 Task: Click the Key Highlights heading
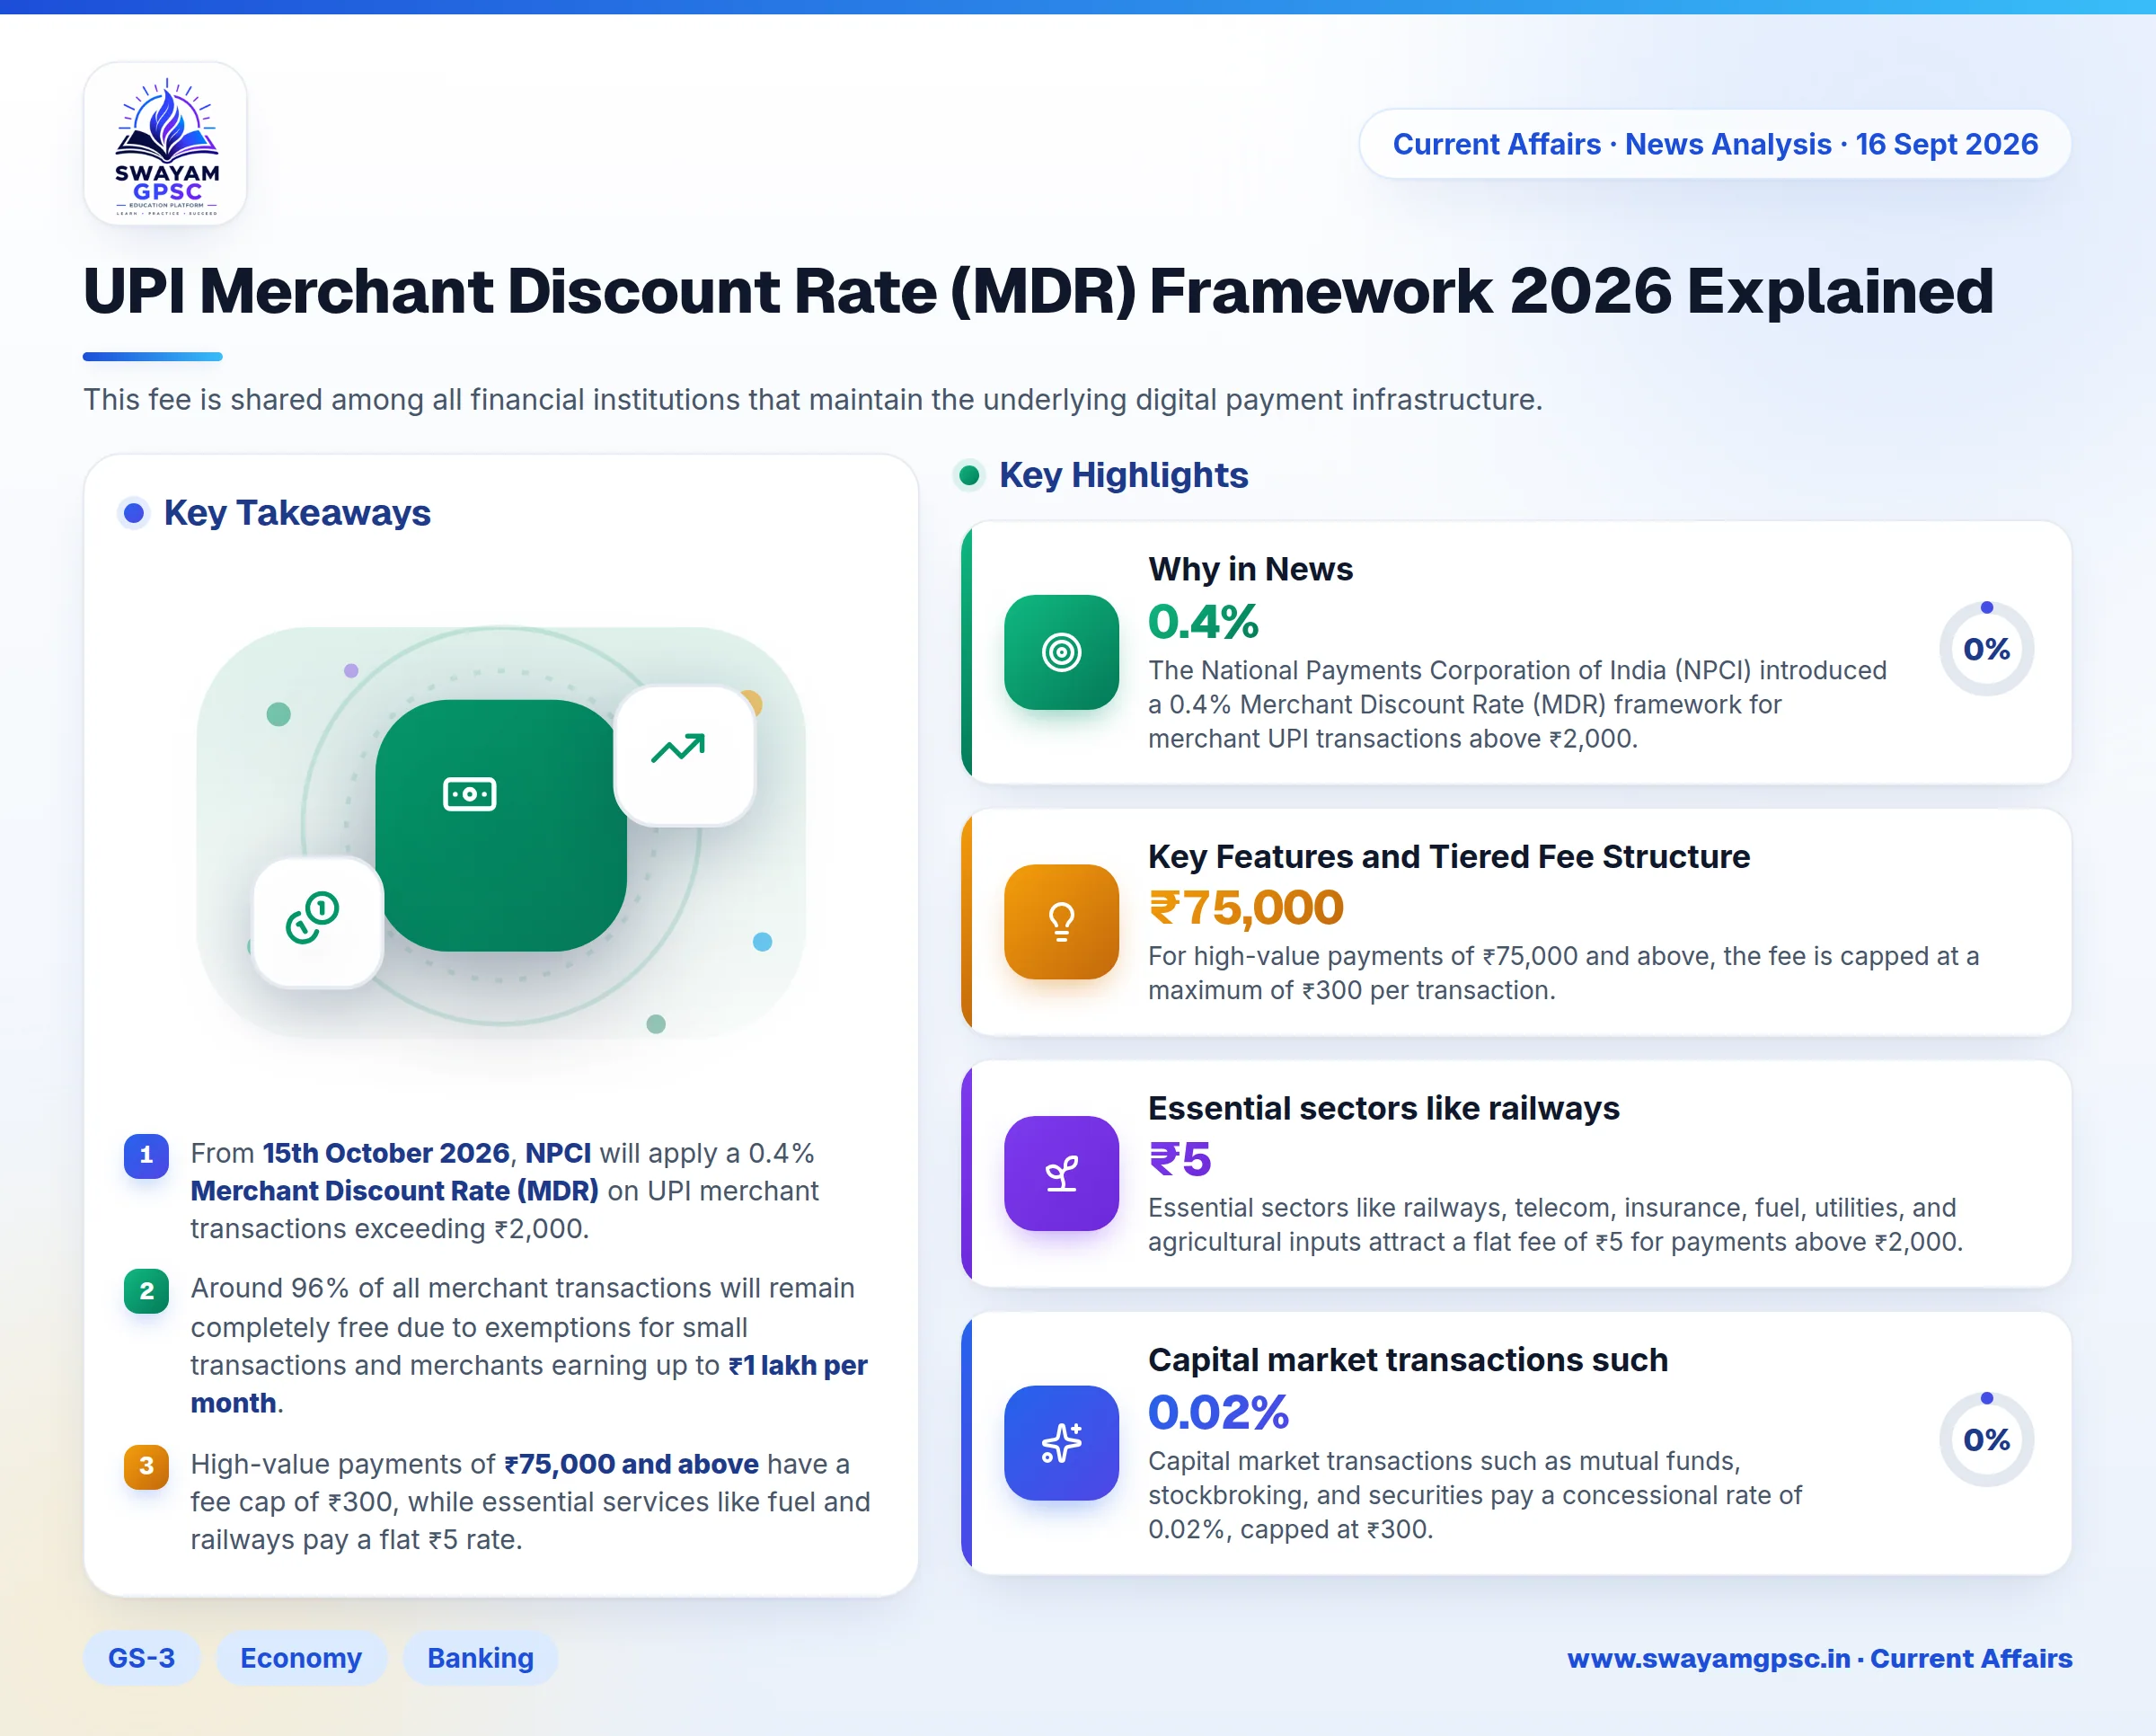click(x=1123, y=475)
